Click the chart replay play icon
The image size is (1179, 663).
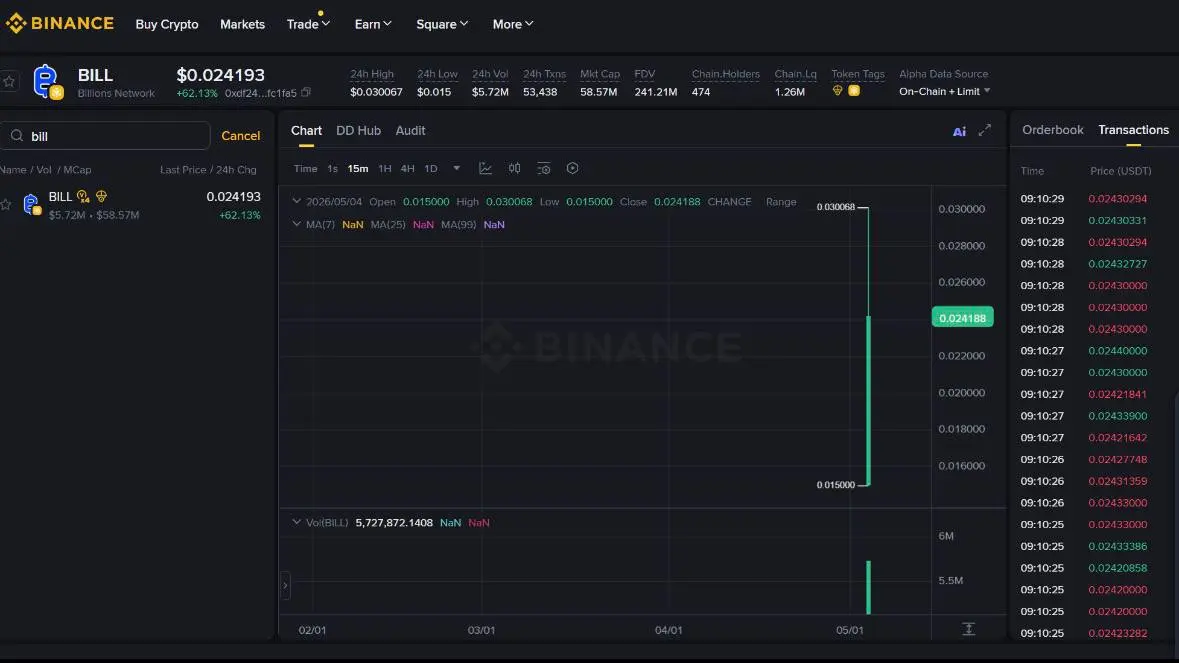coord(572,168)
